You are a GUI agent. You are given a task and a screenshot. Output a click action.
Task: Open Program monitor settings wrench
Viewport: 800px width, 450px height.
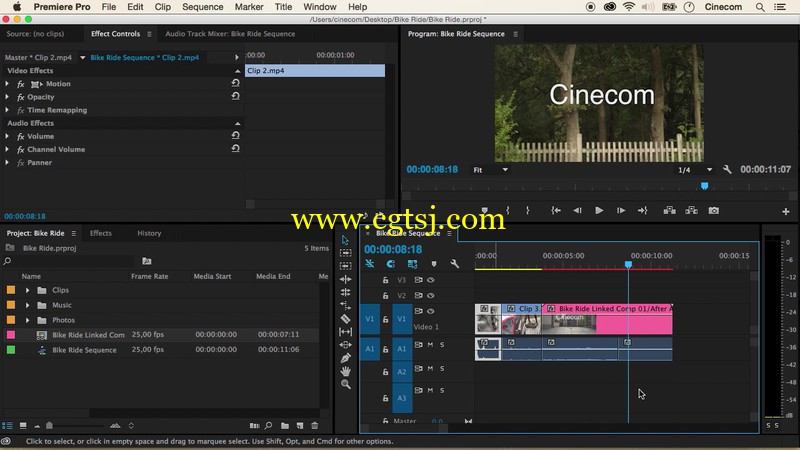727,169
